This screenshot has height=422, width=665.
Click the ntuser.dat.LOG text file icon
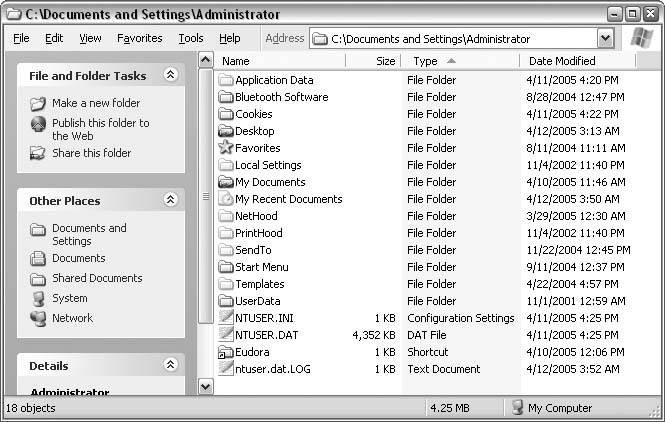click(x=226, y=369)
